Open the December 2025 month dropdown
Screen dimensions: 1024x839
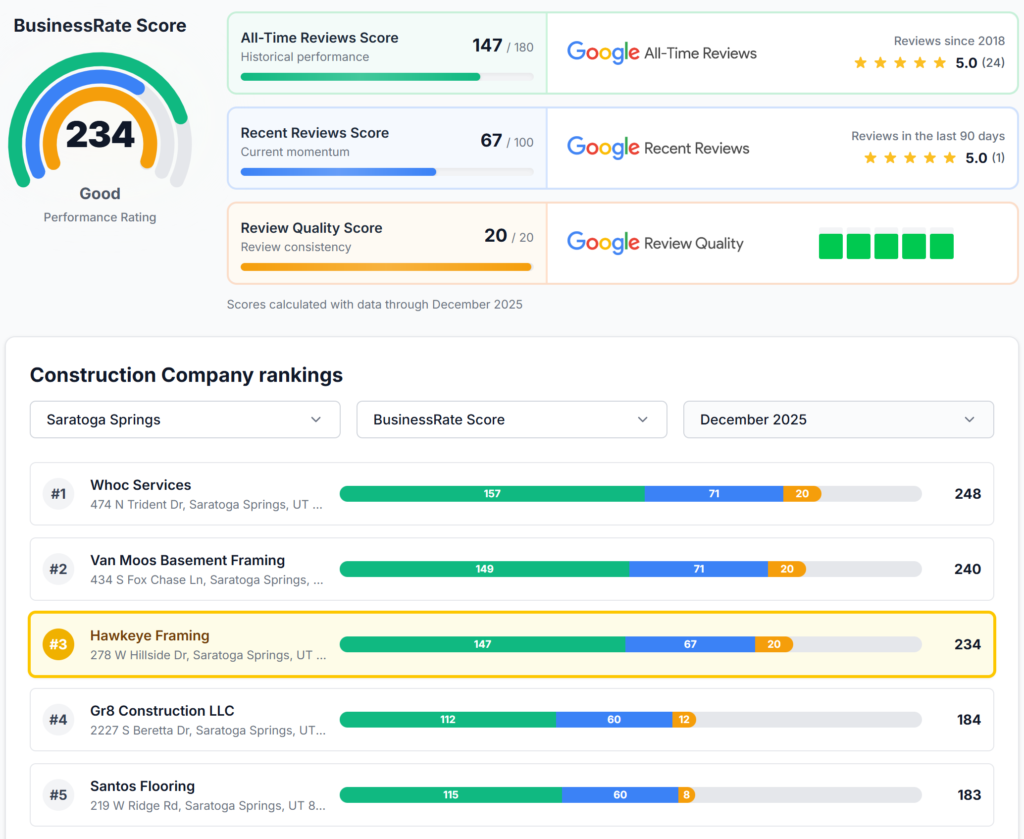(x=838, y=420)
